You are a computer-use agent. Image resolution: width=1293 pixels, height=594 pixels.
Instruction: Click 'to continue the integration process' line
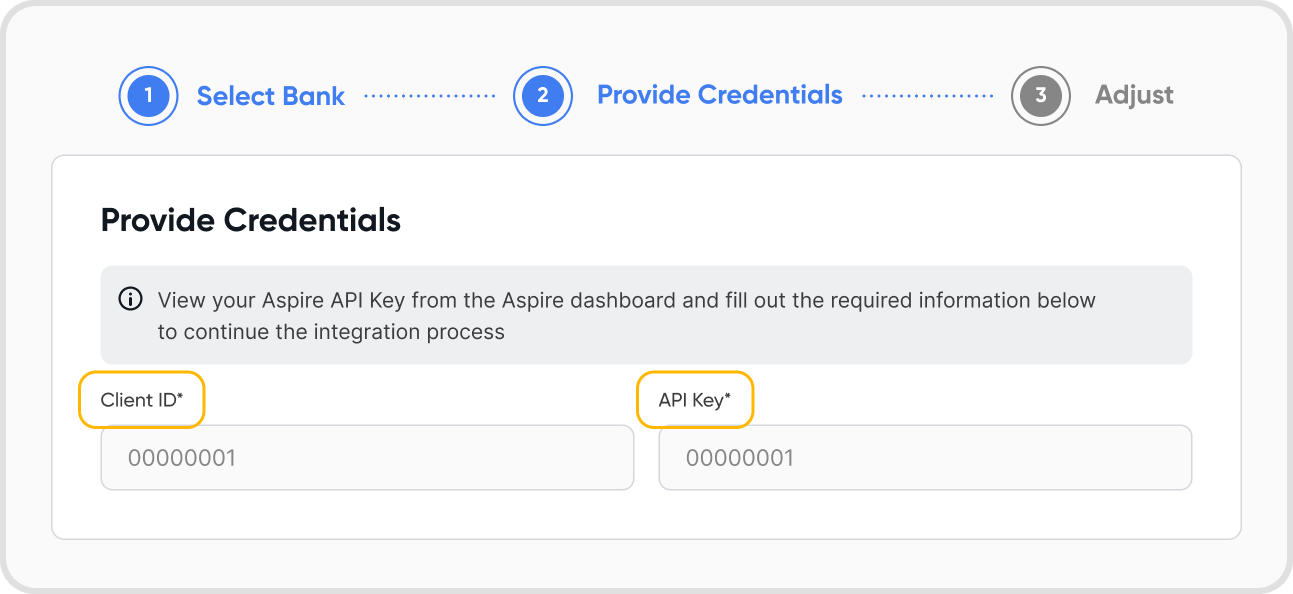pyautogui.click(x=331, y=331)
